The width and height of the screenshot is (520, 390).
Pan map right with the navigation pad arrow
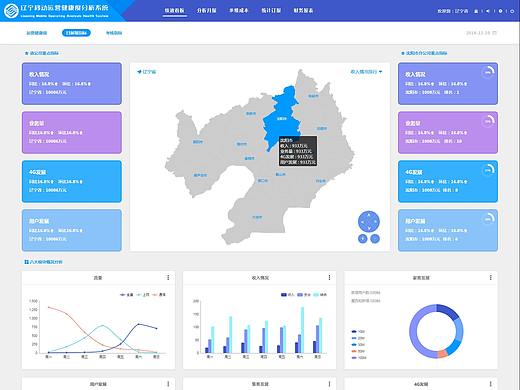tap(375, 221)
